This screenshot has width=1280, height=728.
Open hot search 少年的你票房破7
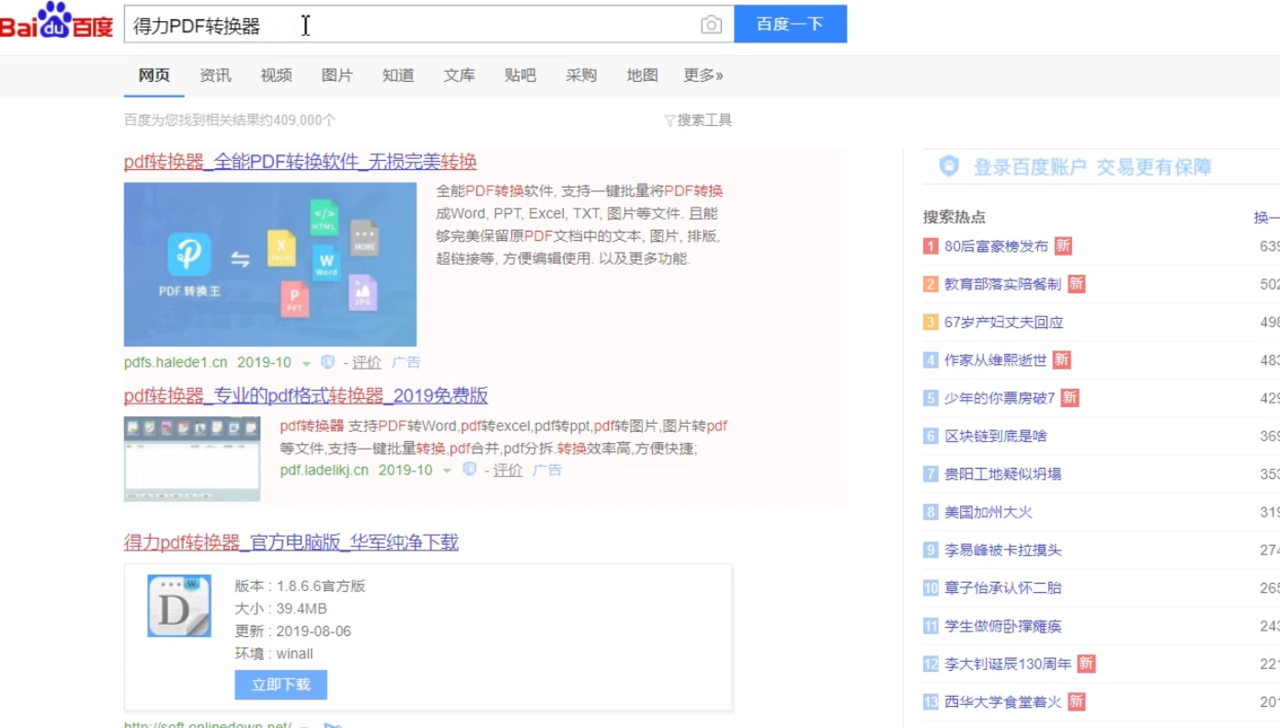[1000, 398]
